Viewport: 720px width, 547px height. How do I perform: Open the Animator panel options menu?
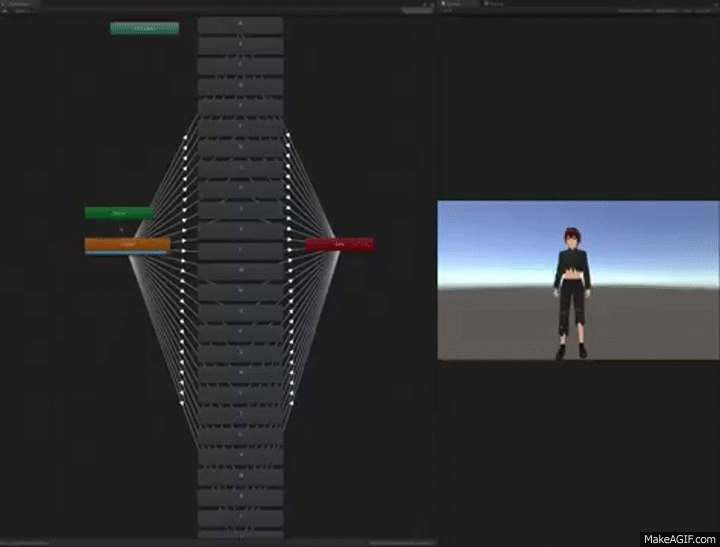pos(429,4)
